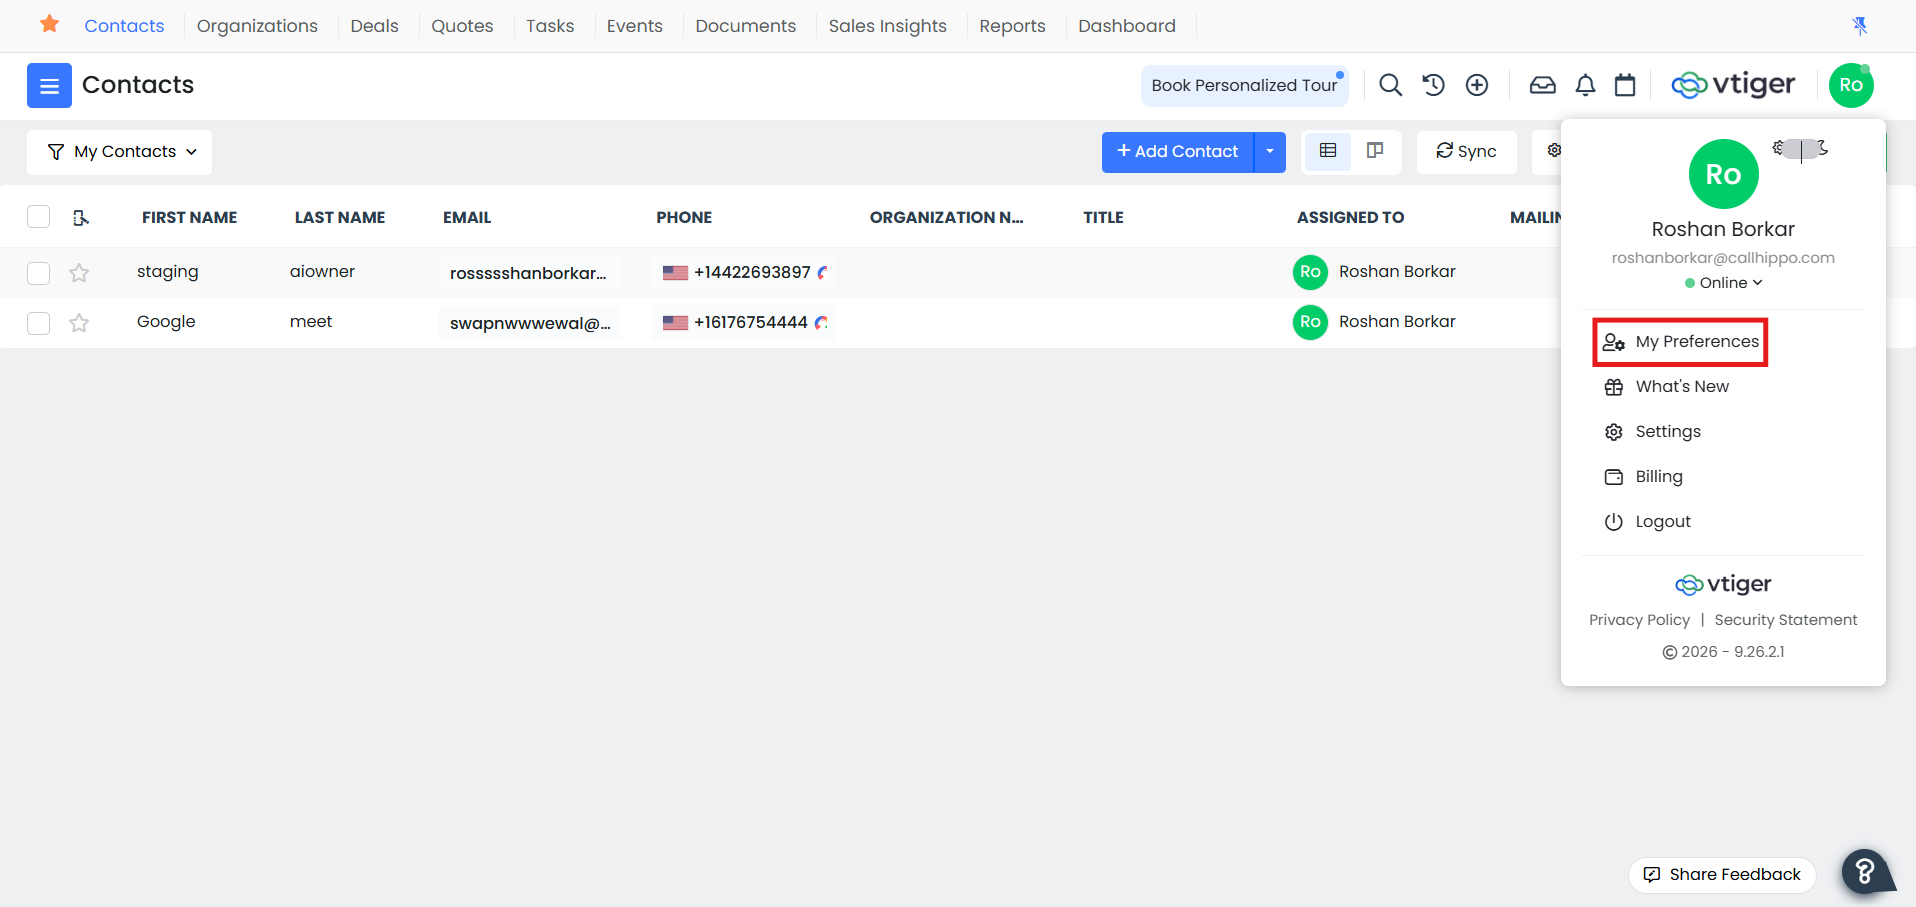Go to Organizations tab
Viewport: 1916px width, 907px height.
coord(257,26)
